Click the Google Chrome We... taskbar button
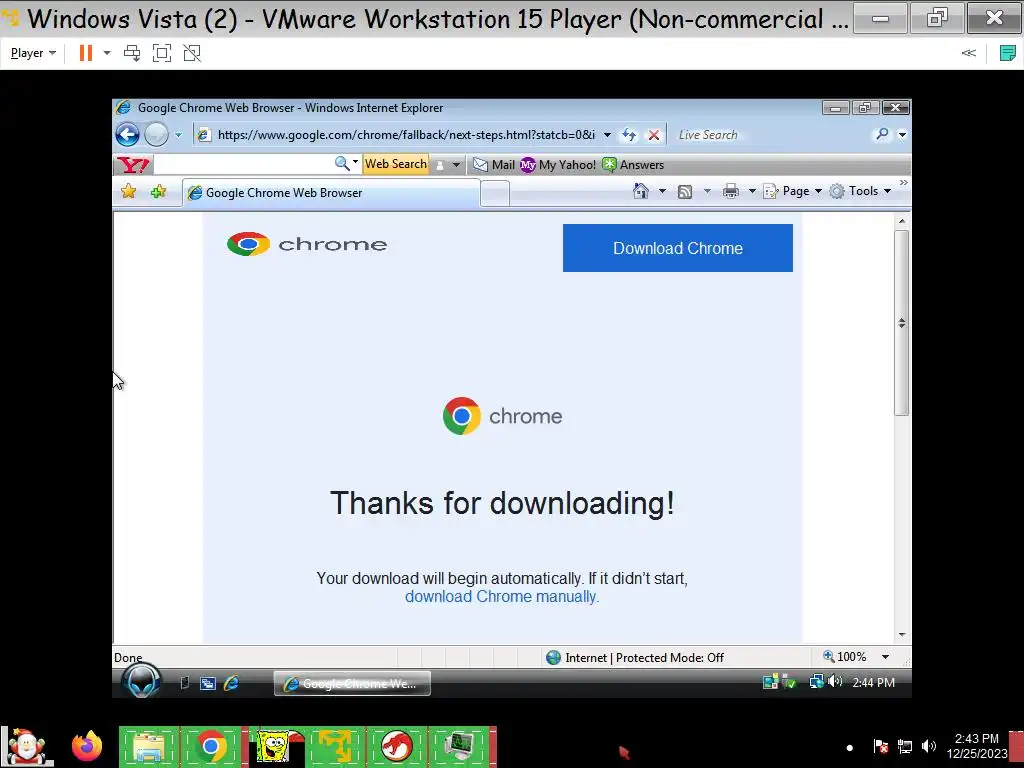Screen dimensions: 1024x768 point(352,684)
